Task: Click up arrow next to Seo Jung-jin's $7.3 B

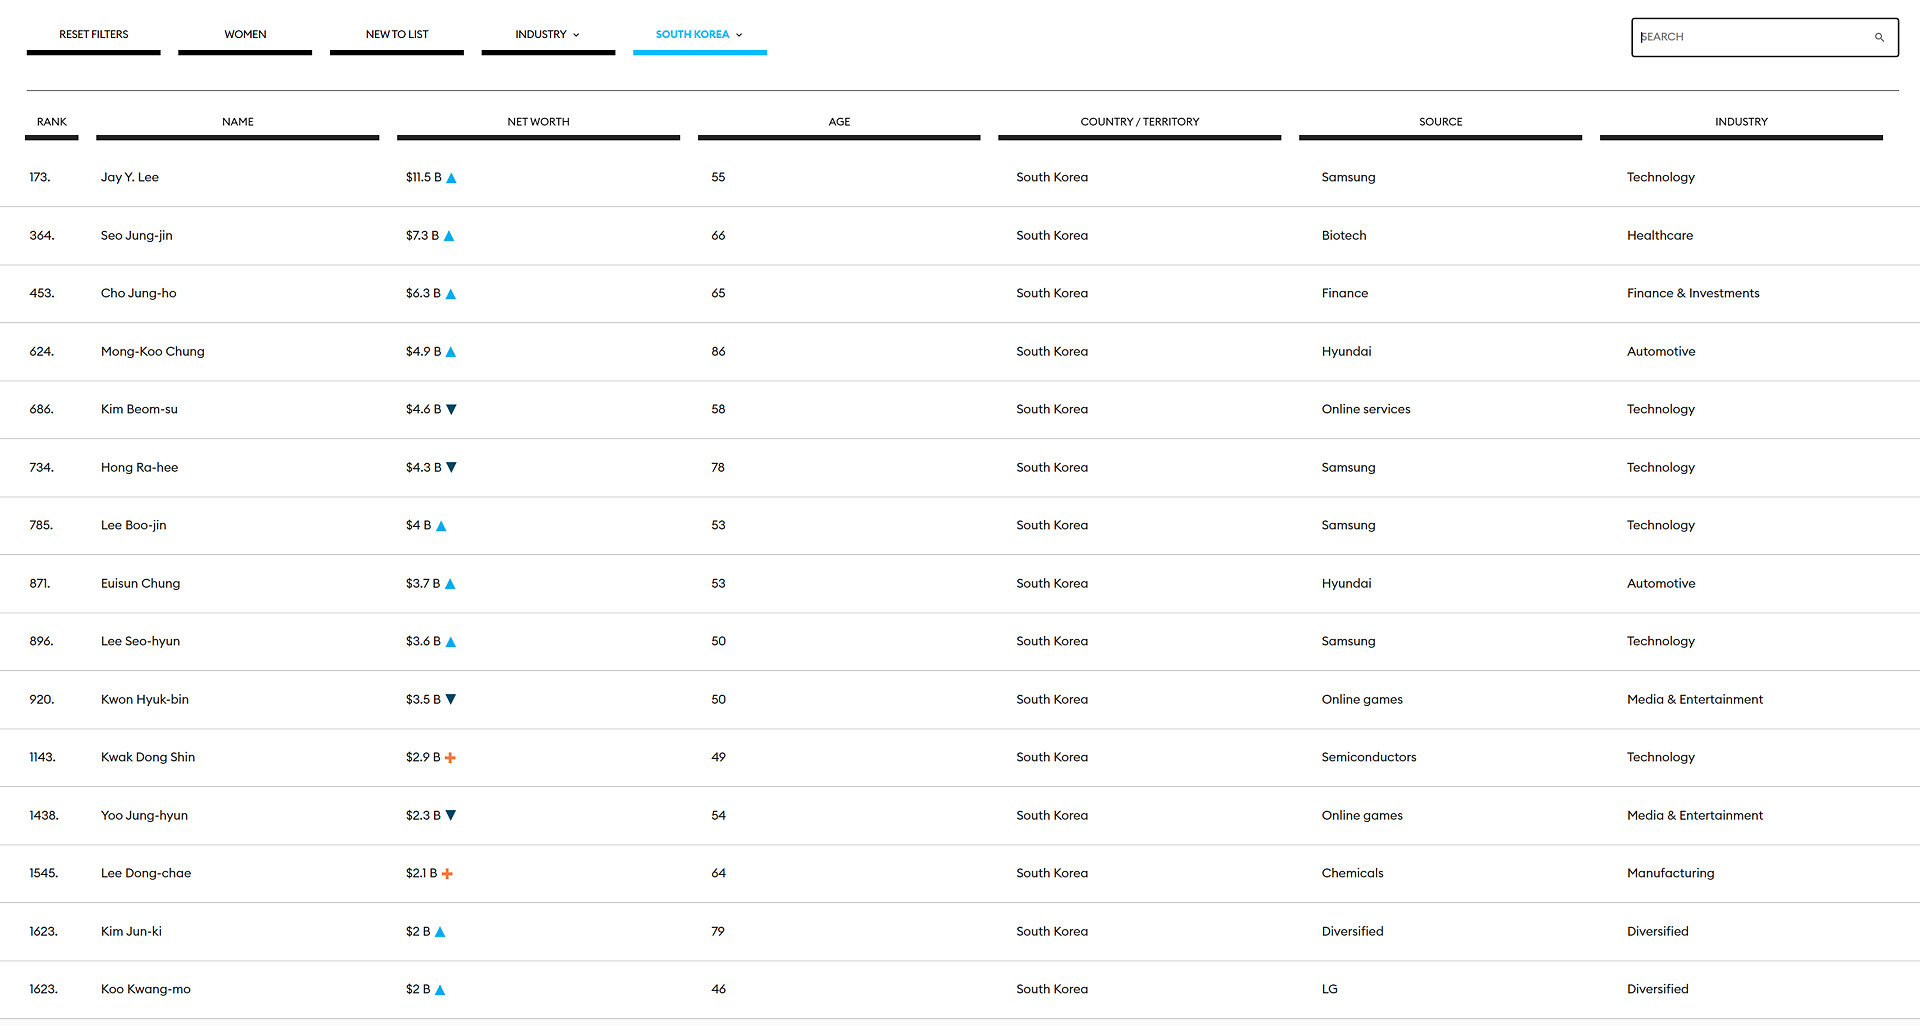Action: tap(449, 236)
